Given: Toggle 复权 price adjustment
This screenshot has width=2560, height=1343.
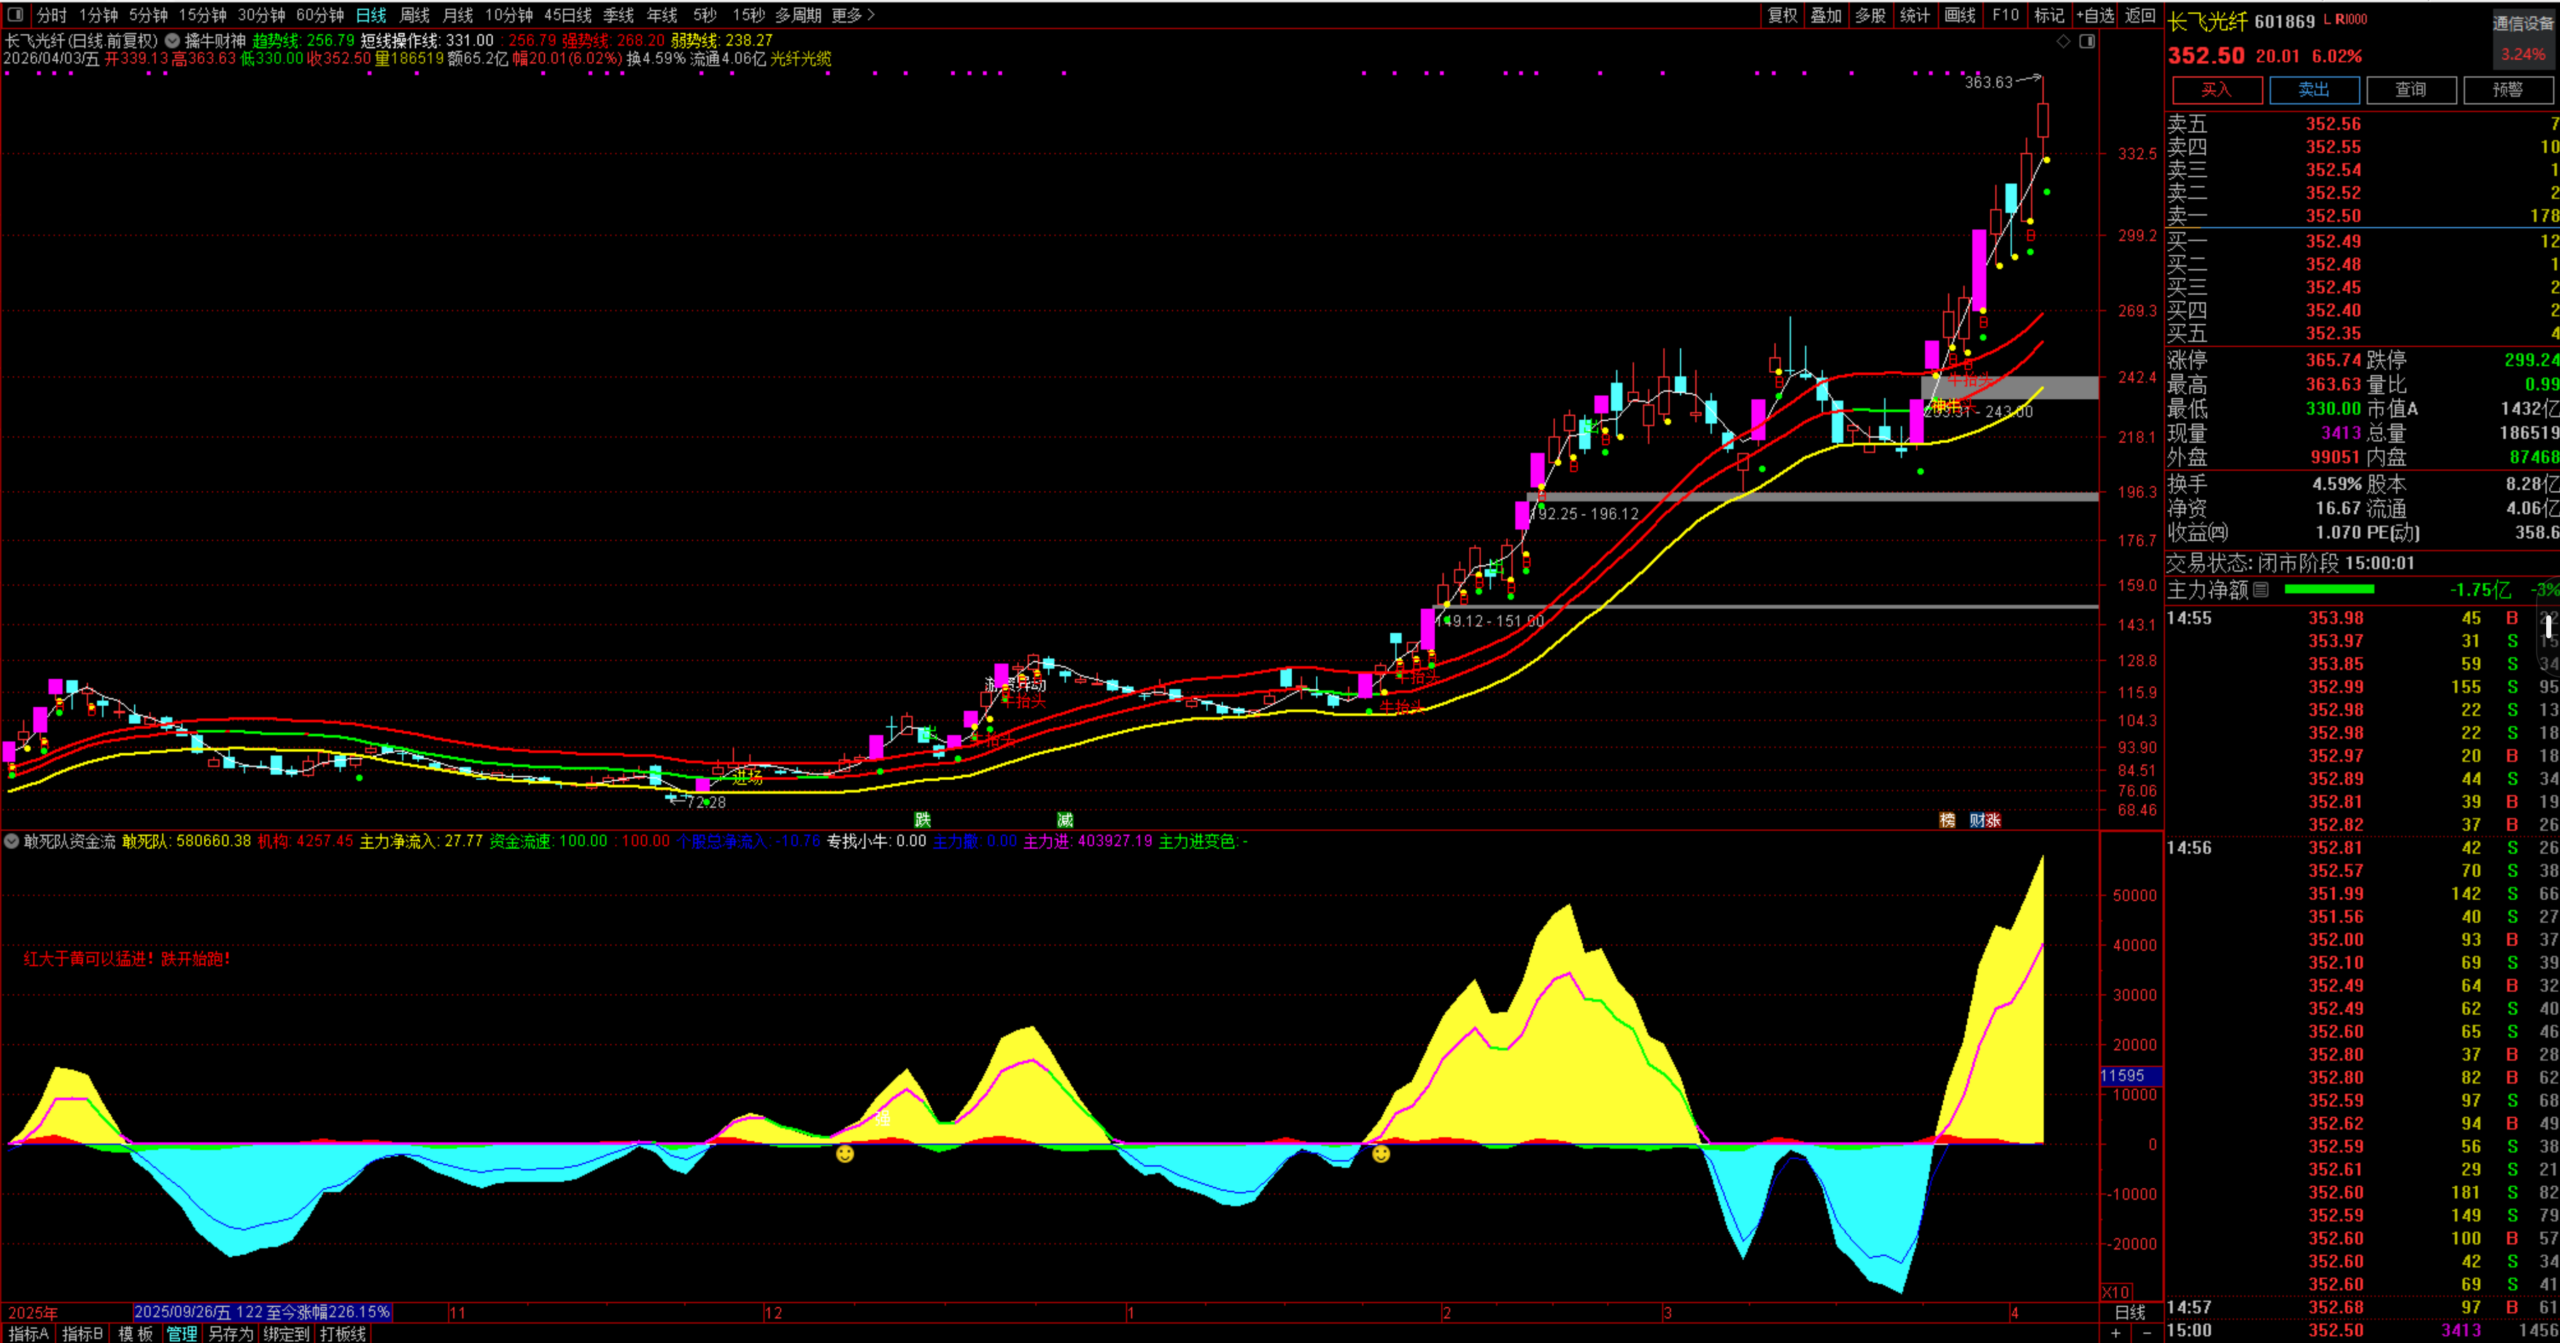Looking at the screenshot, I should (x=1782, y=15).
